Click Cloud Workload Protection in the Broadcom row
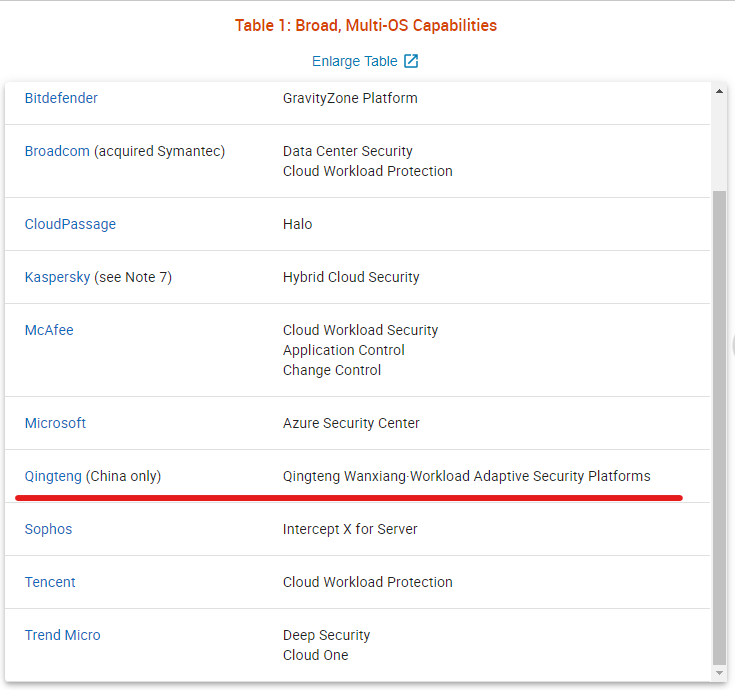735x690 pixels. tap(368, 171)
